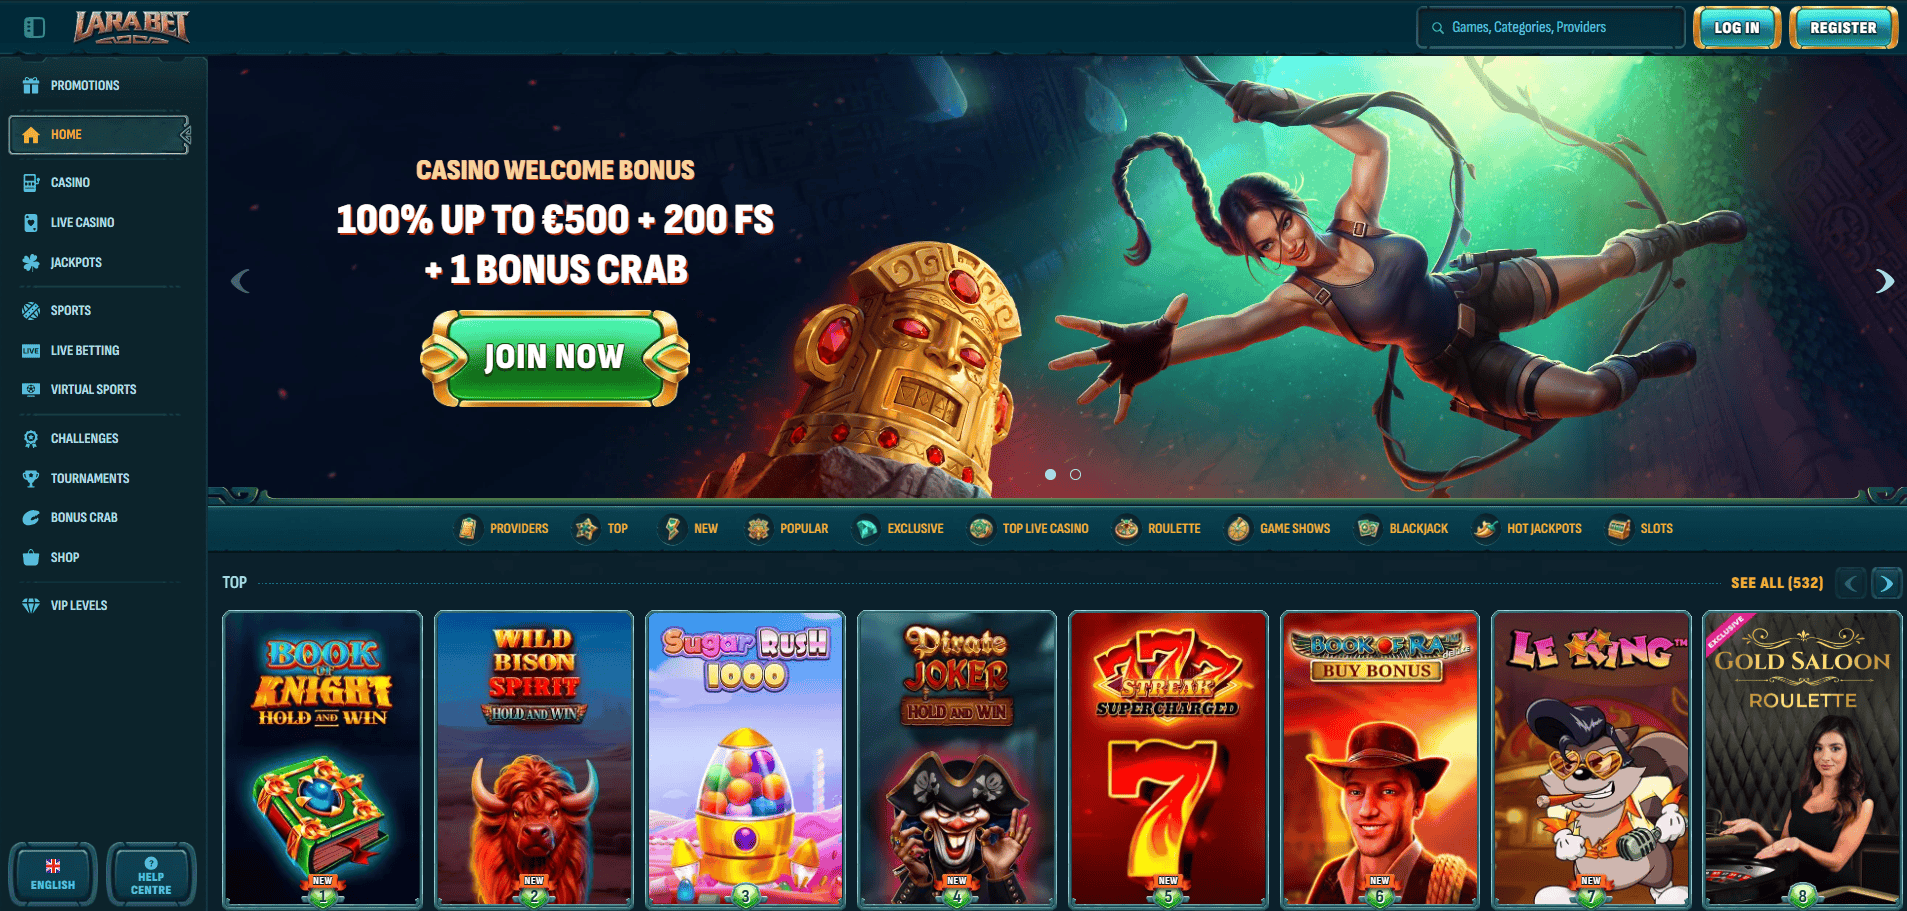Select the first banner slide dot
Viewport: 1907px width, 911px height.
coord(1050,474)
